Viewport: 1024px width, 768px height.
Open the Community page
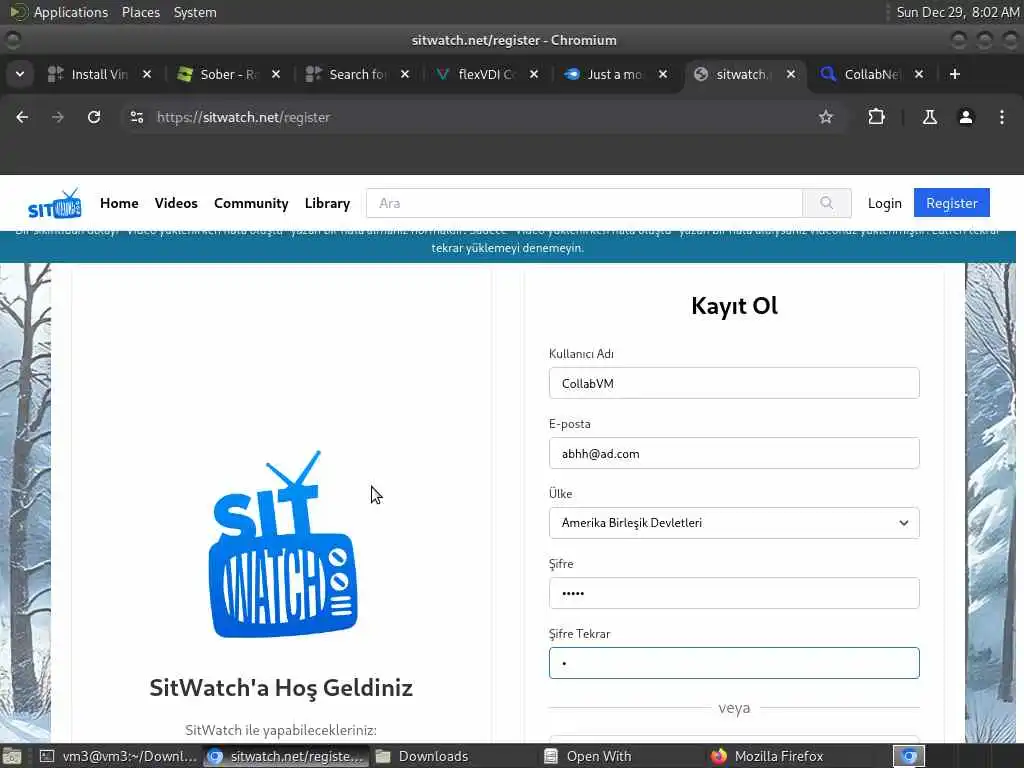coord(251,203)
